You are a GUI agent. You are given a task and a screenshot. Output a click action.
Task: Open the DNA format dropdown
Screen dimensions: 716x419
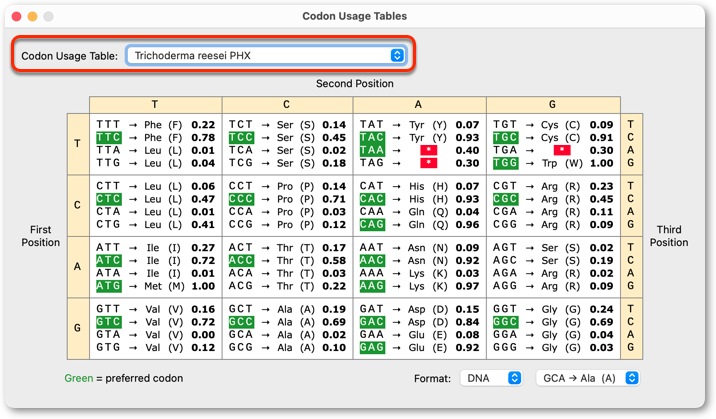click(x=491, y=378)
